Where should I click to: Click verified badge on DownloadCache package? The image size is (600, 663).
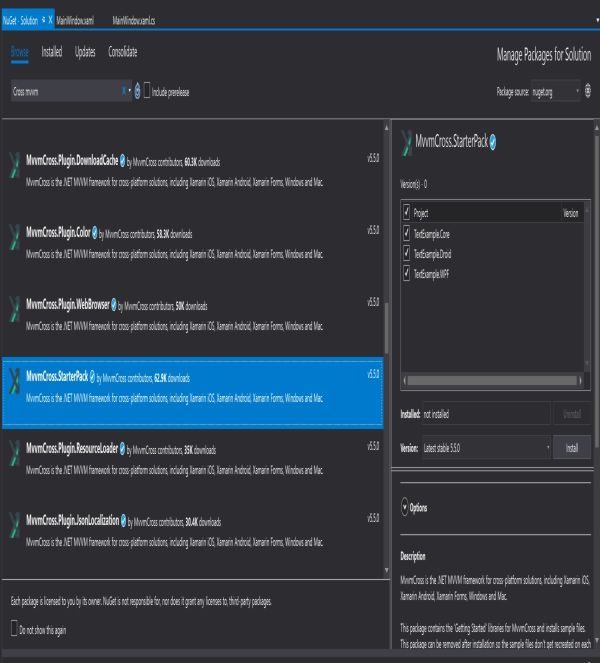pos(122,161)
